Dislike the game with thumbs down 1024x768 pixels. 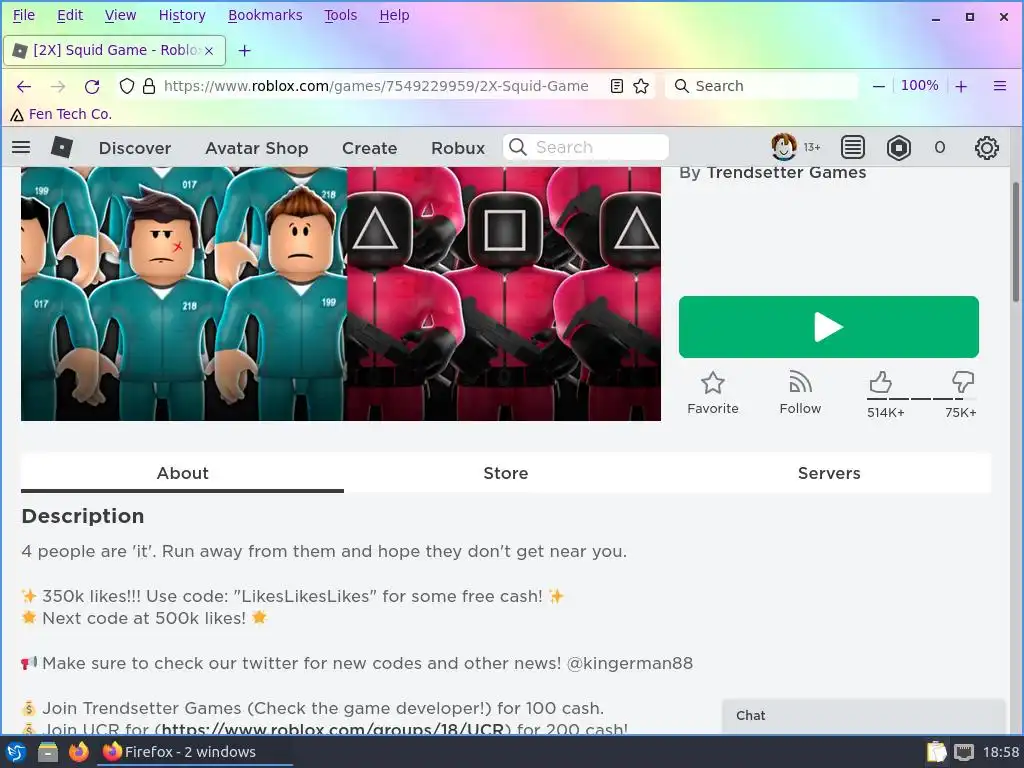pos(963,382)
